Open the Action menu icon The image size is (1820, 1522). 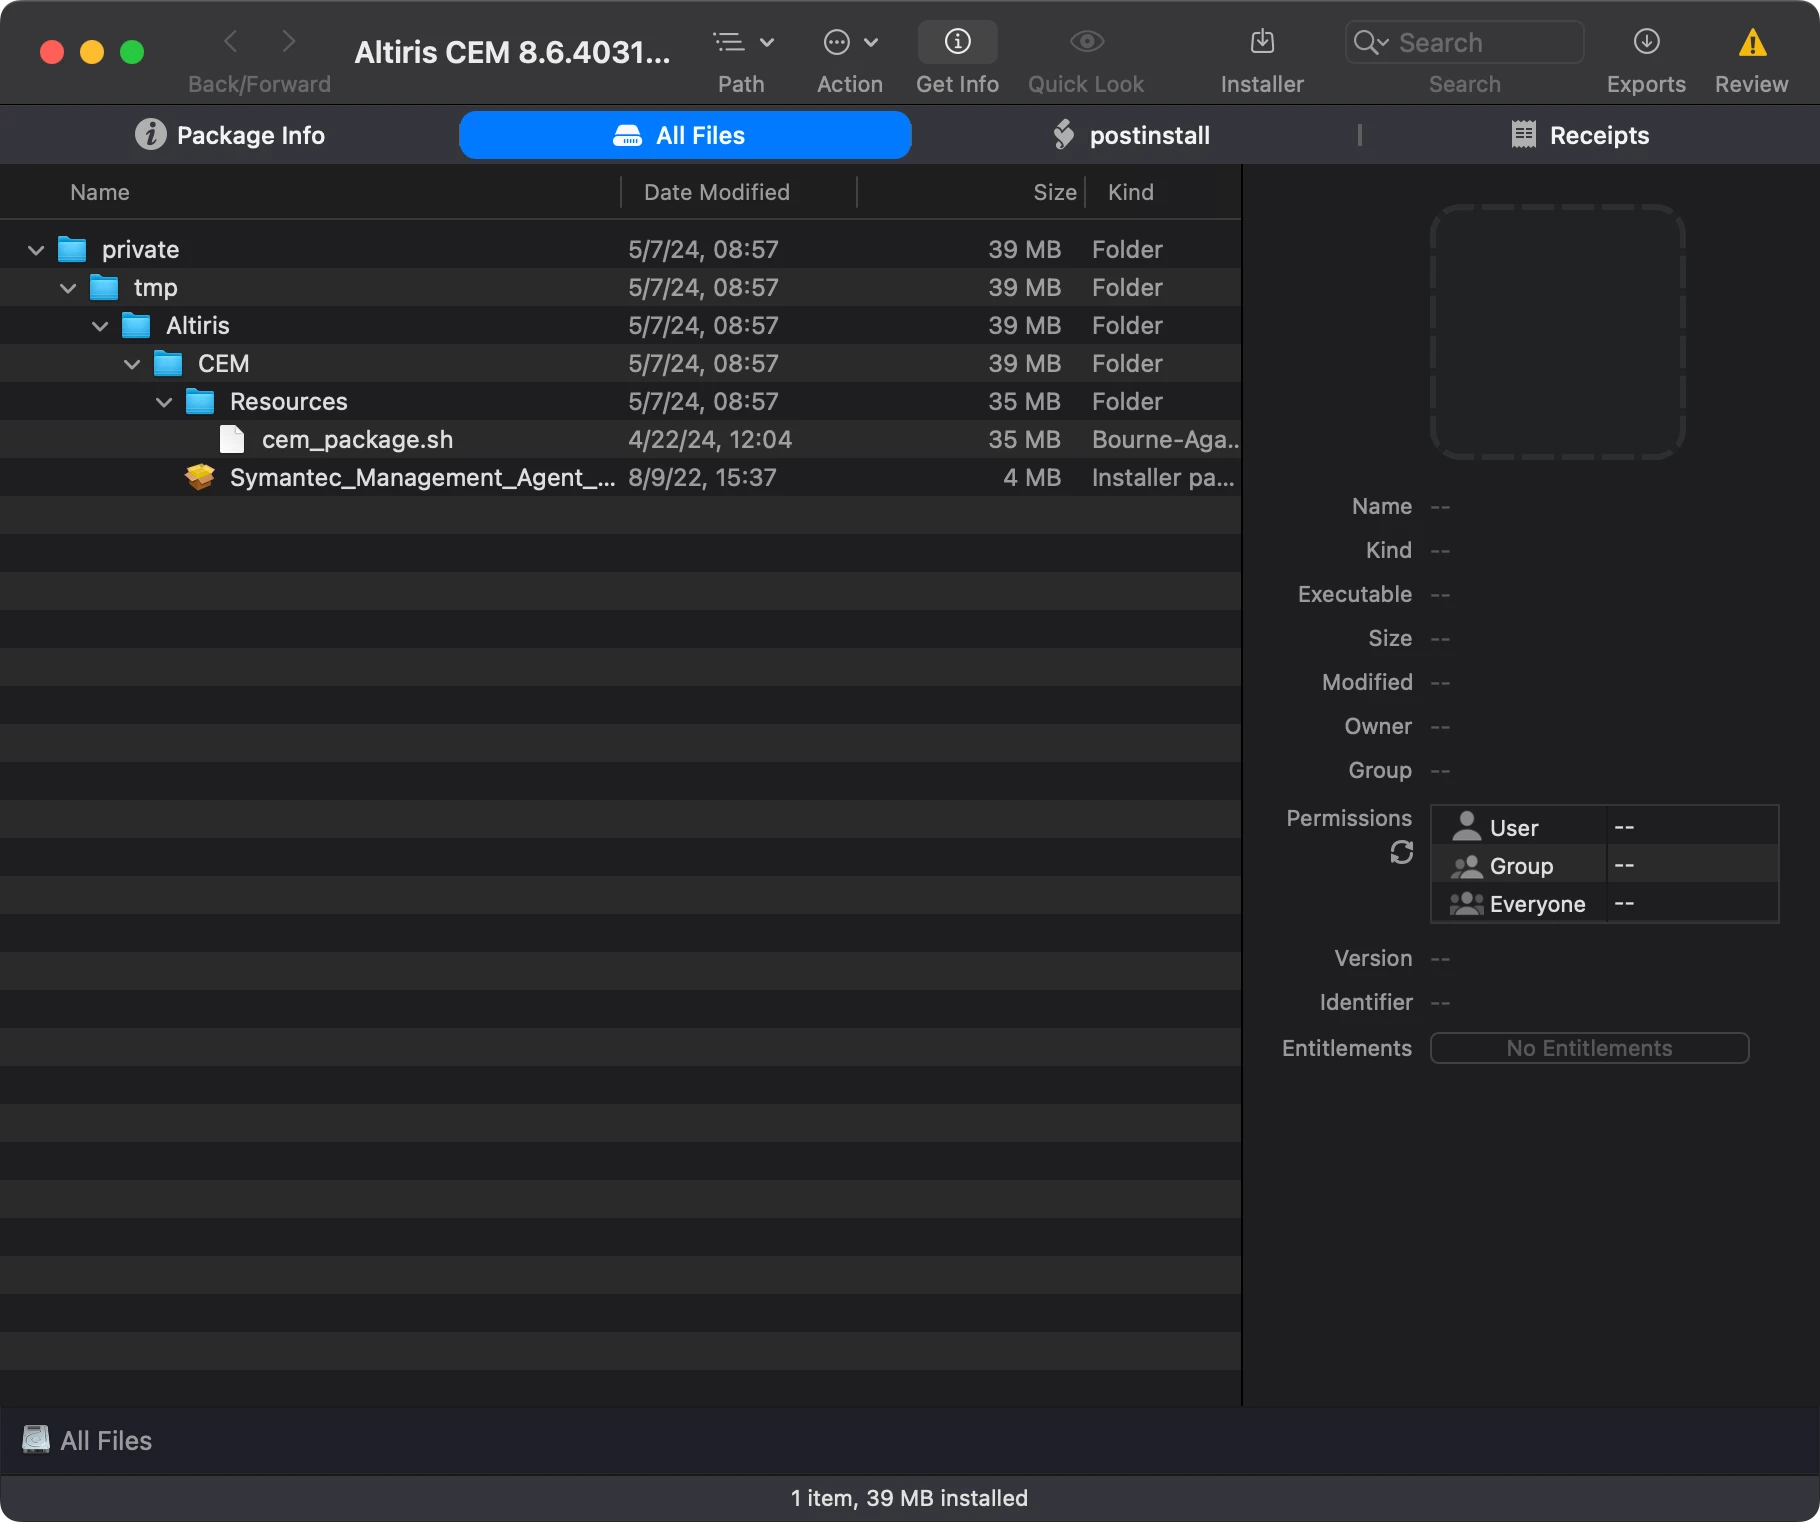[850, 42]
